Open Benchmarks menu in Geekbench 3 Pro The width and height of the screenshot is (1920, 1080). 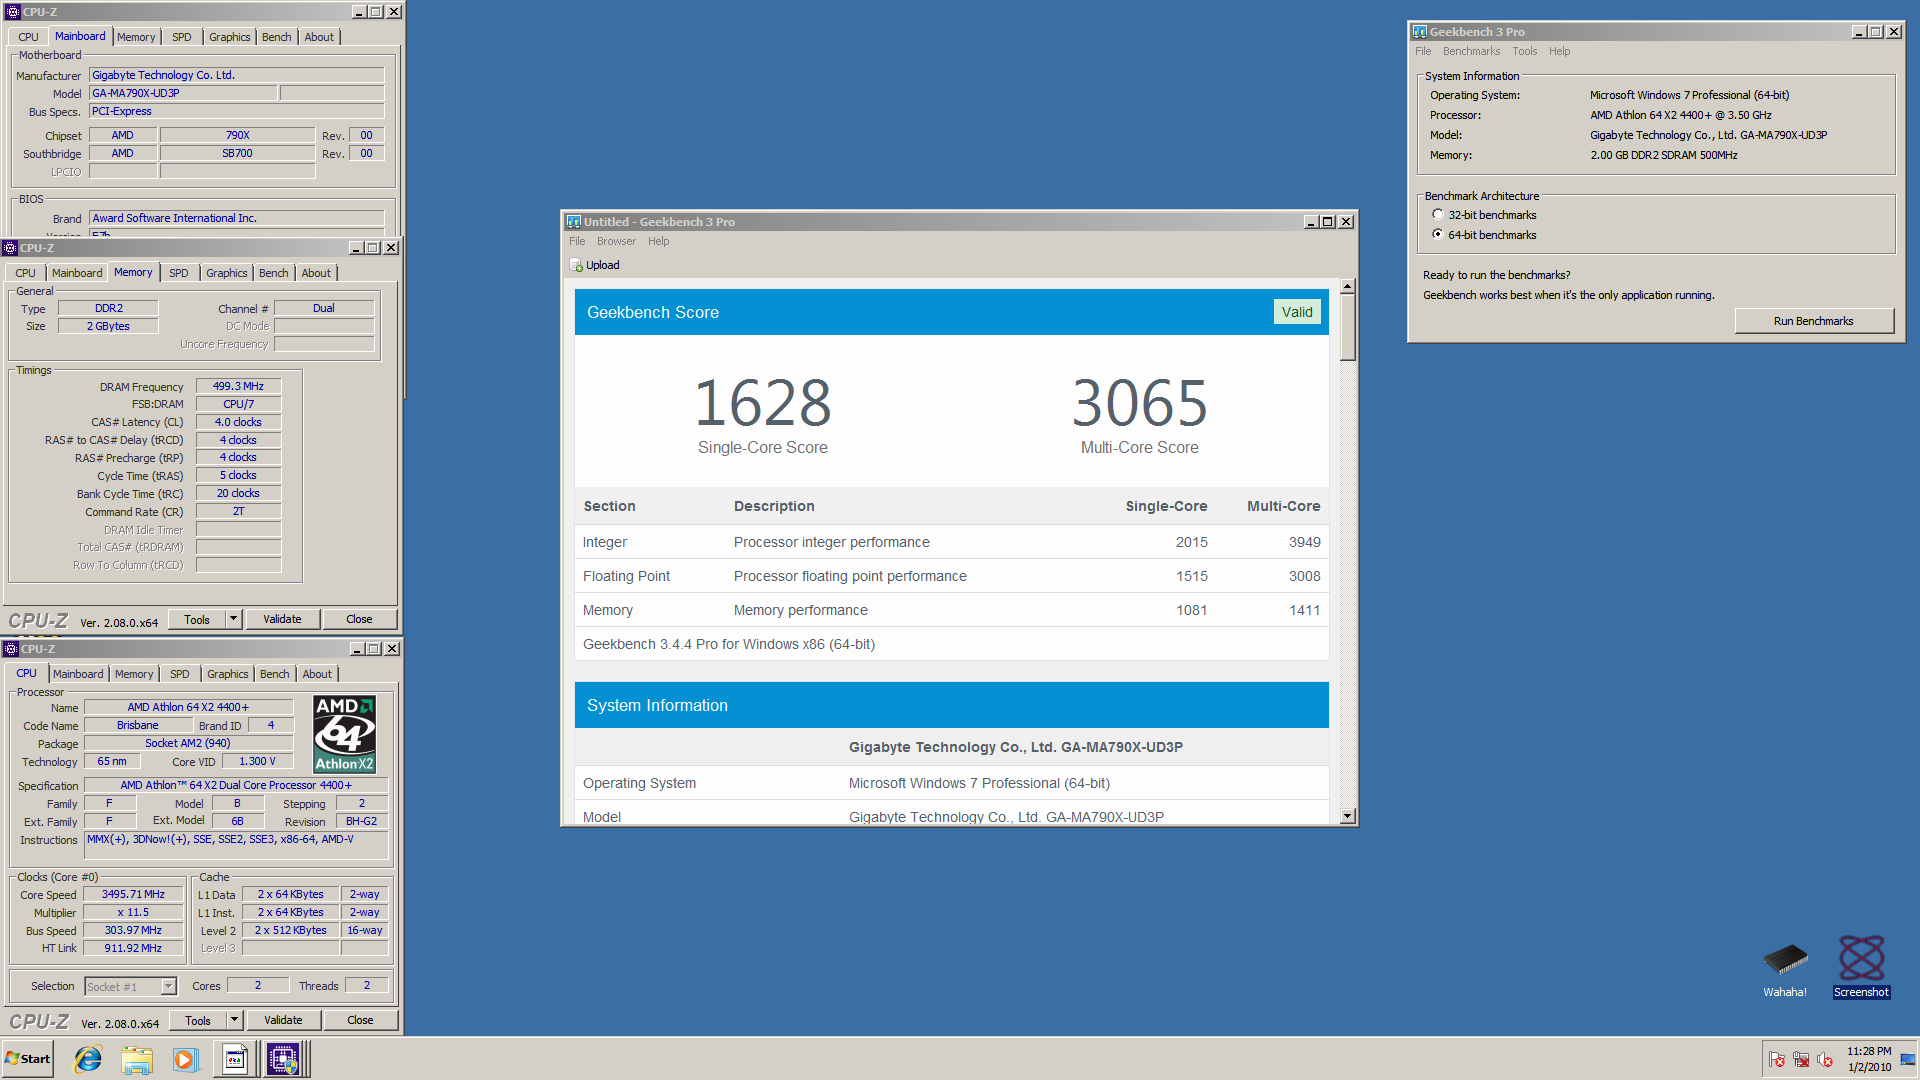tap(1471, 51)
